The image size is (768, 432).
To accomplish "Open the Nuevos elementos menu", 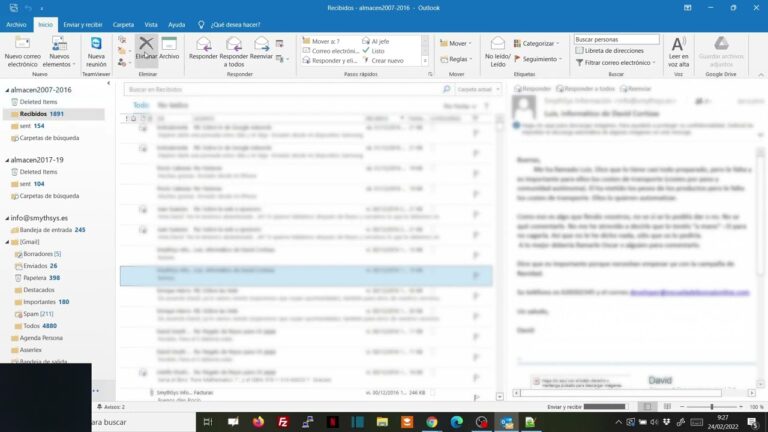I will [59, 51].
